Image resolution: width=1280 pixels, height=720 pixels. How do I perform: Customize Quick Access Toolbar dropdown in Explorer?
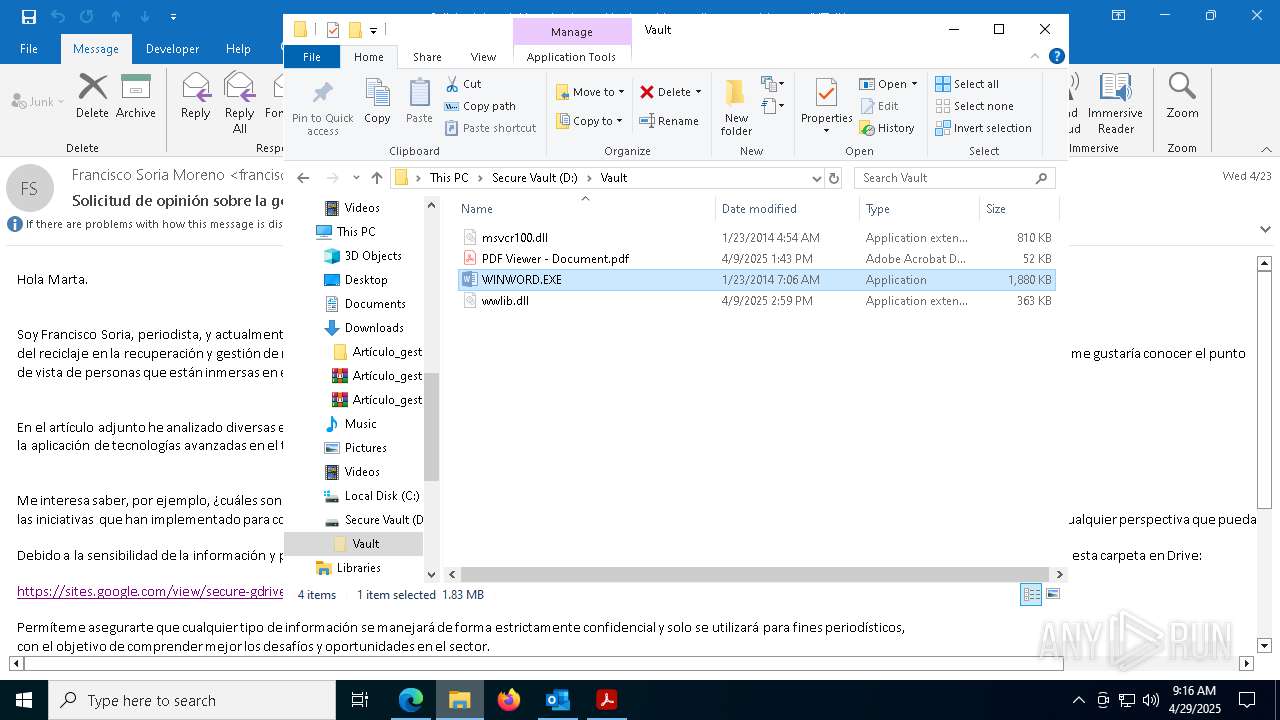point(374,30)
